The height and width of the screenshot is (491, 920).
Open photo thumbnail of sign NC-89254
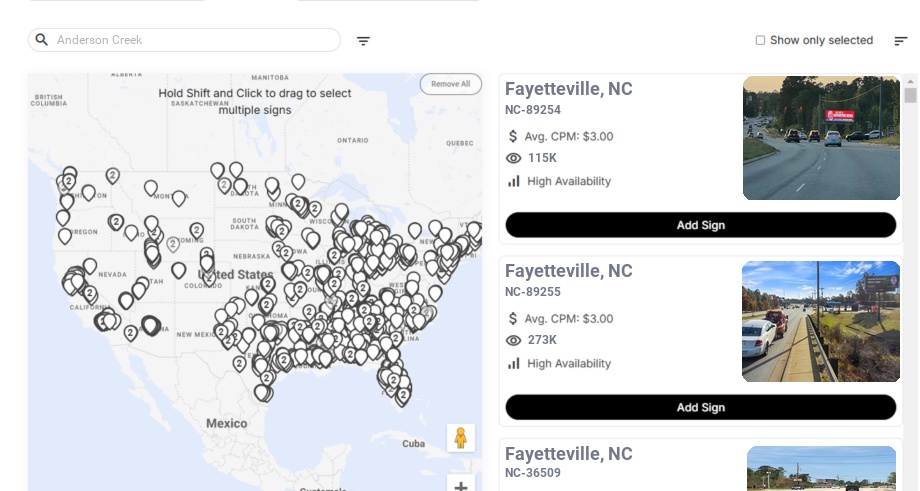(821, 138)
